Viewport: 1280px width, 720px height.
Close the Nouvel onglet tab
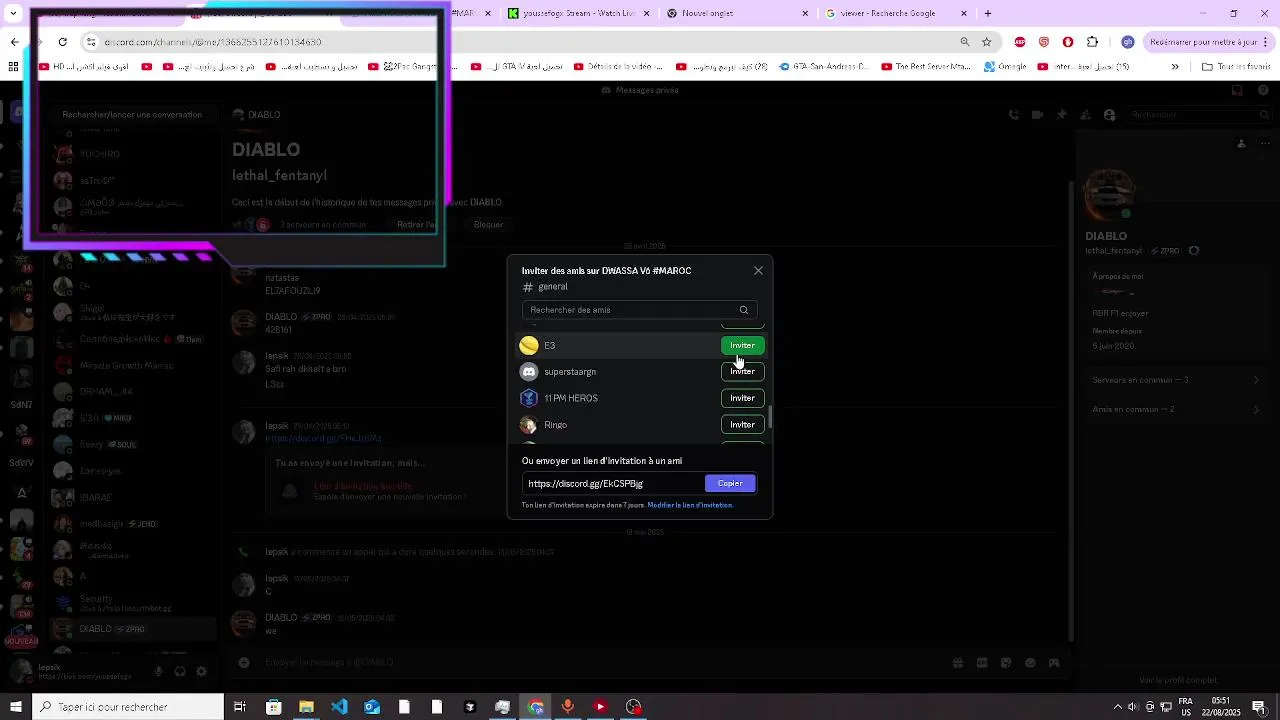[x=806, y=13]
